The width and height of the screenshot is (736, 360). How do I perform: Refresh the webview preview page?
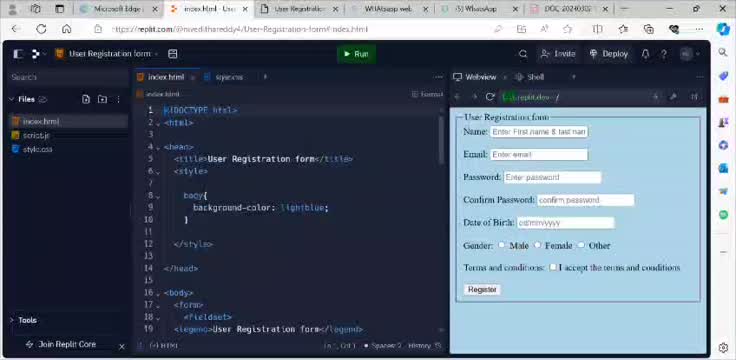click(x=490, y=97)
